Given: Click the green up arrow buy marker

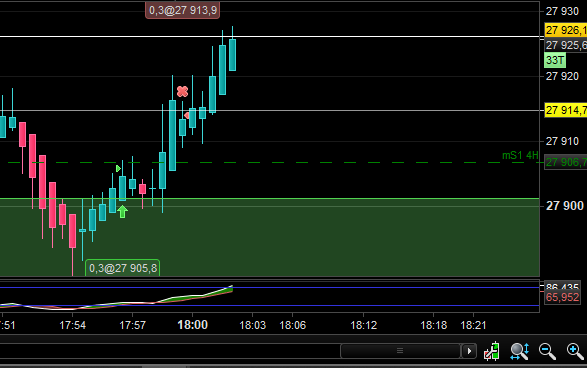Looking at the screenshot, I should click(x=122, y=212).
